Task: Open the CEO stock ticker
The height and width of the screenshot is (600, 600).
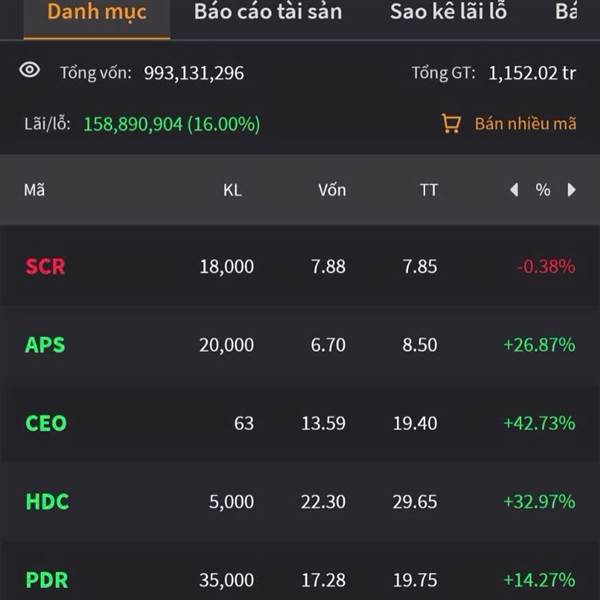Action: point(46,423)
